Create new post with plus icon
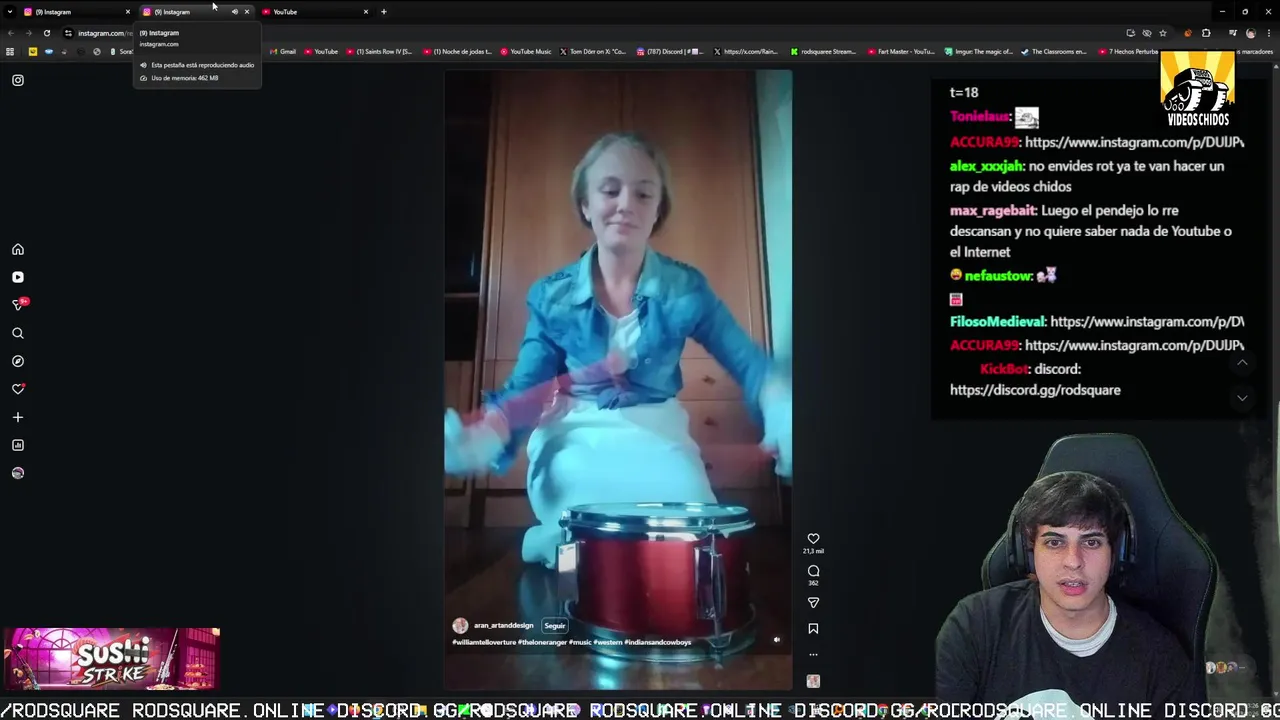 (x=18, y=417)
